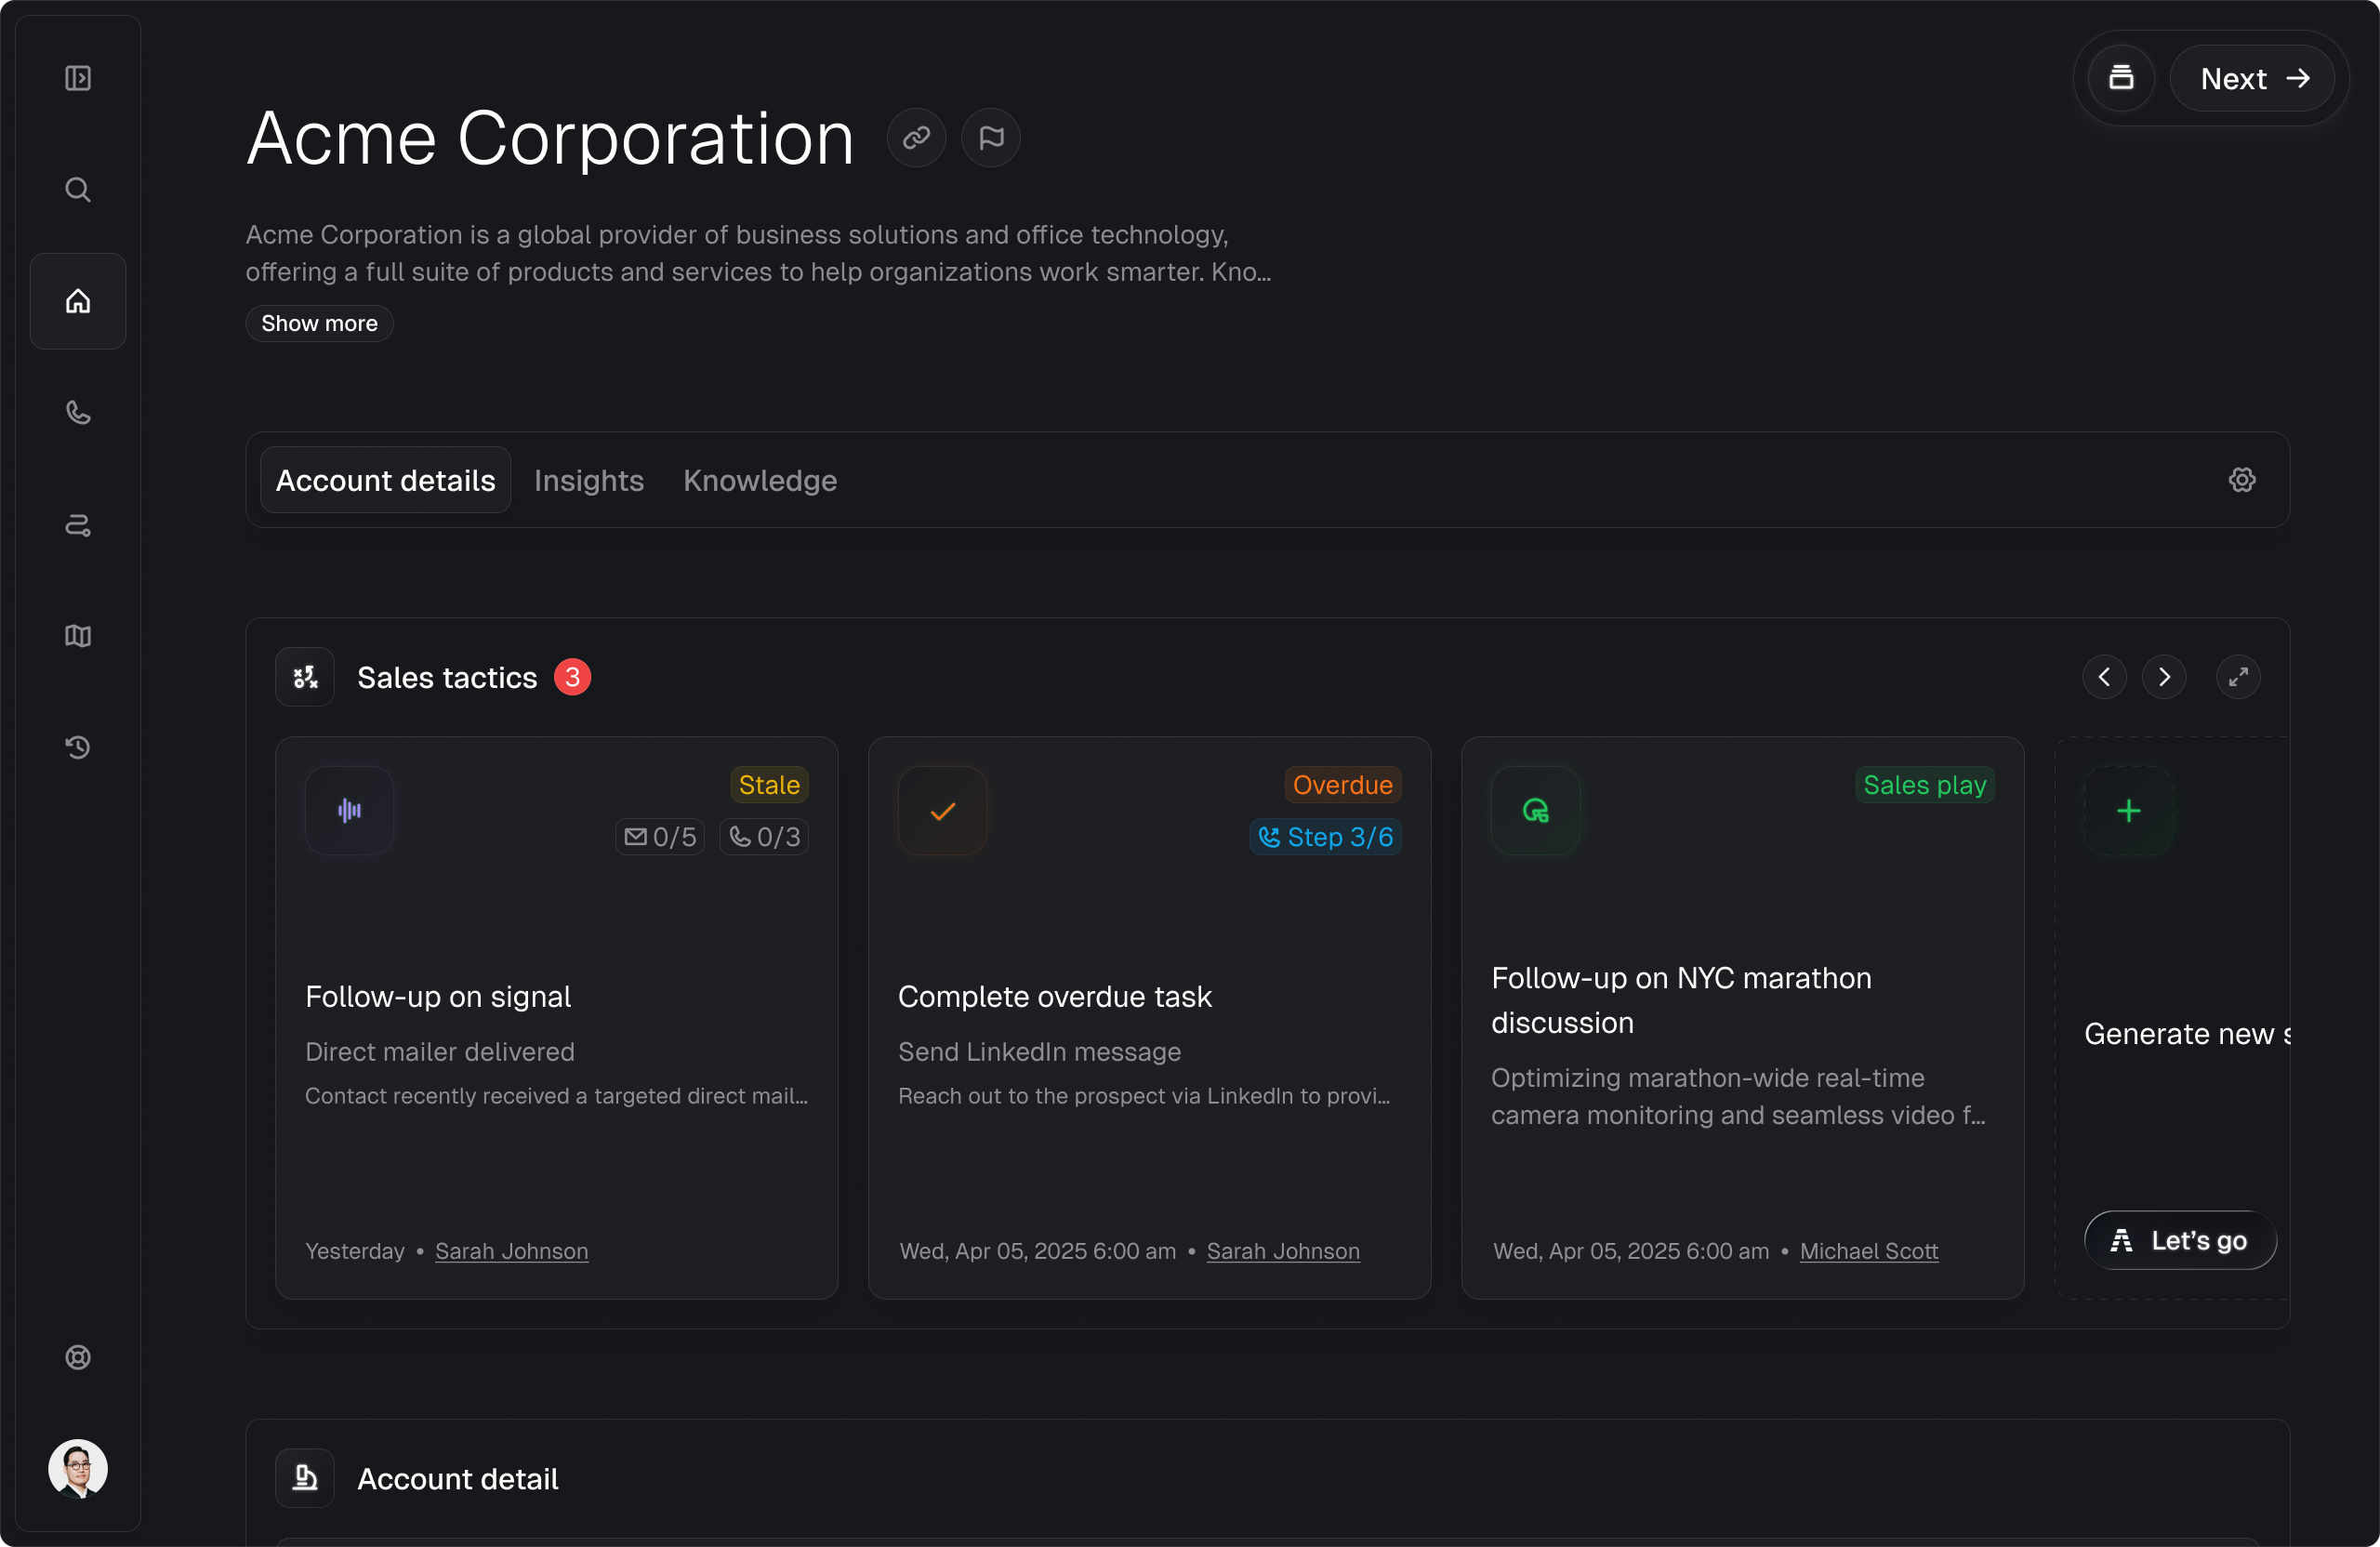Click the email count 0/5 chip
This screenshot has height=1547, width=2380.
tap(660, 837)
